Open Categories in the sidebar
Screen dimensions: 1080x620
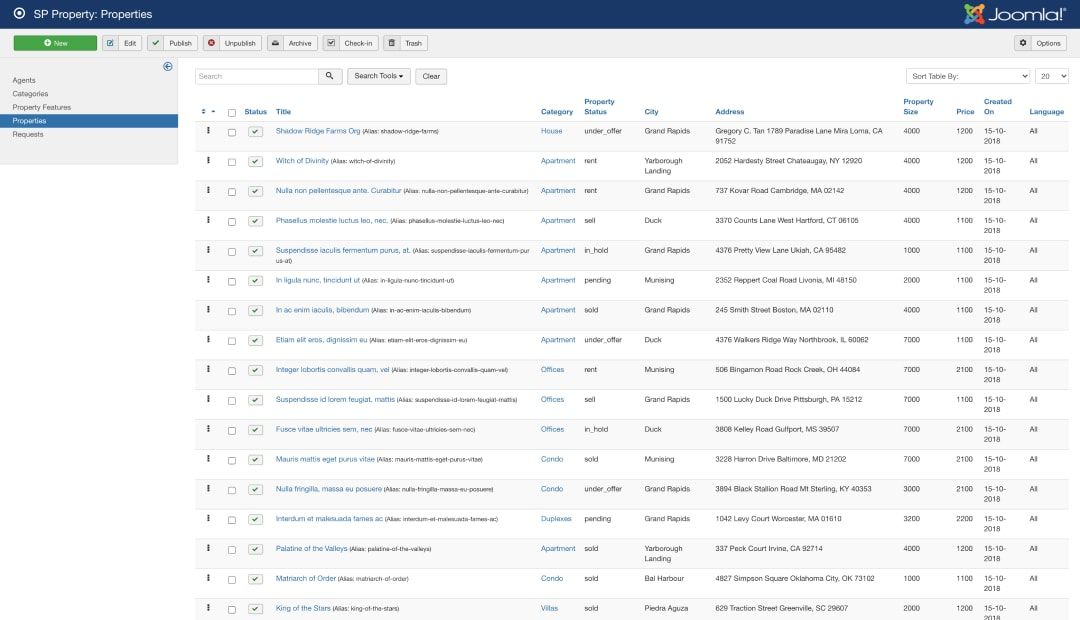point(30,94)
